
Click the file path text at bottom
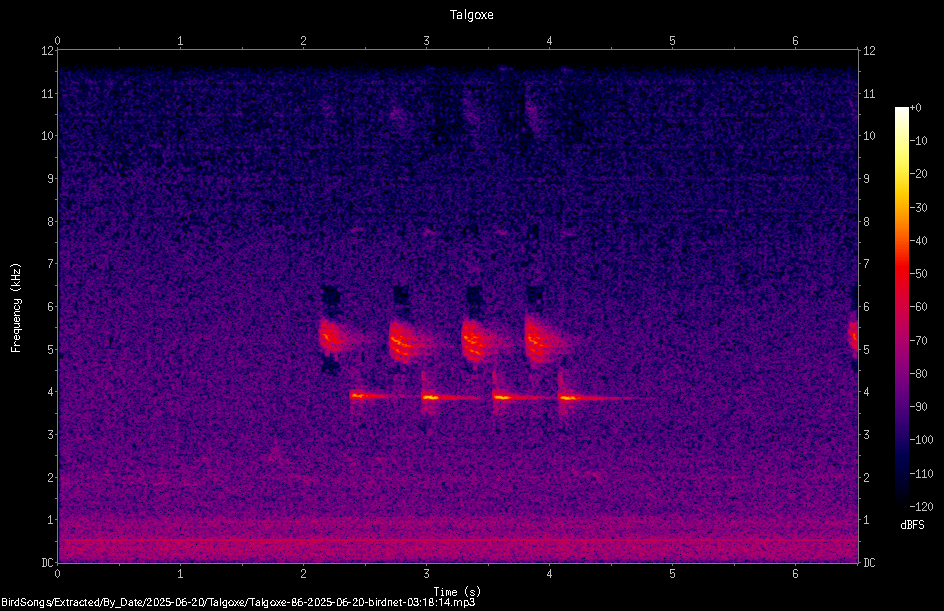tap(238, 603)
